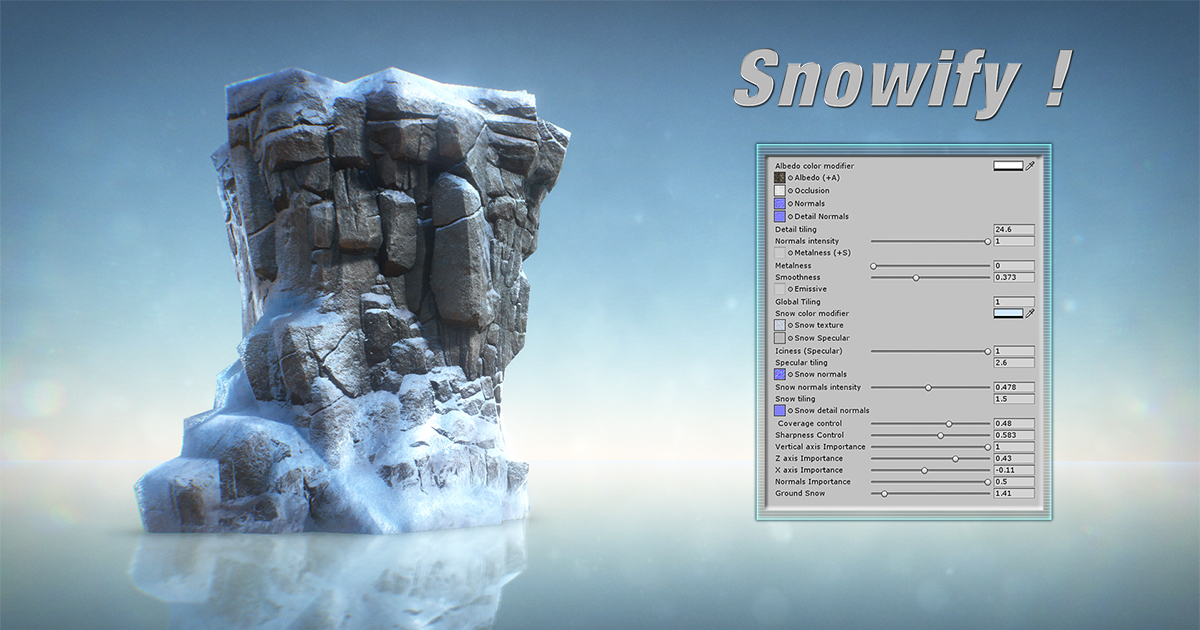Click the Snow detail normals thumbnail
Viewport: 1200px width, 630px height.
pyautogui.click(x=780, y=410)
